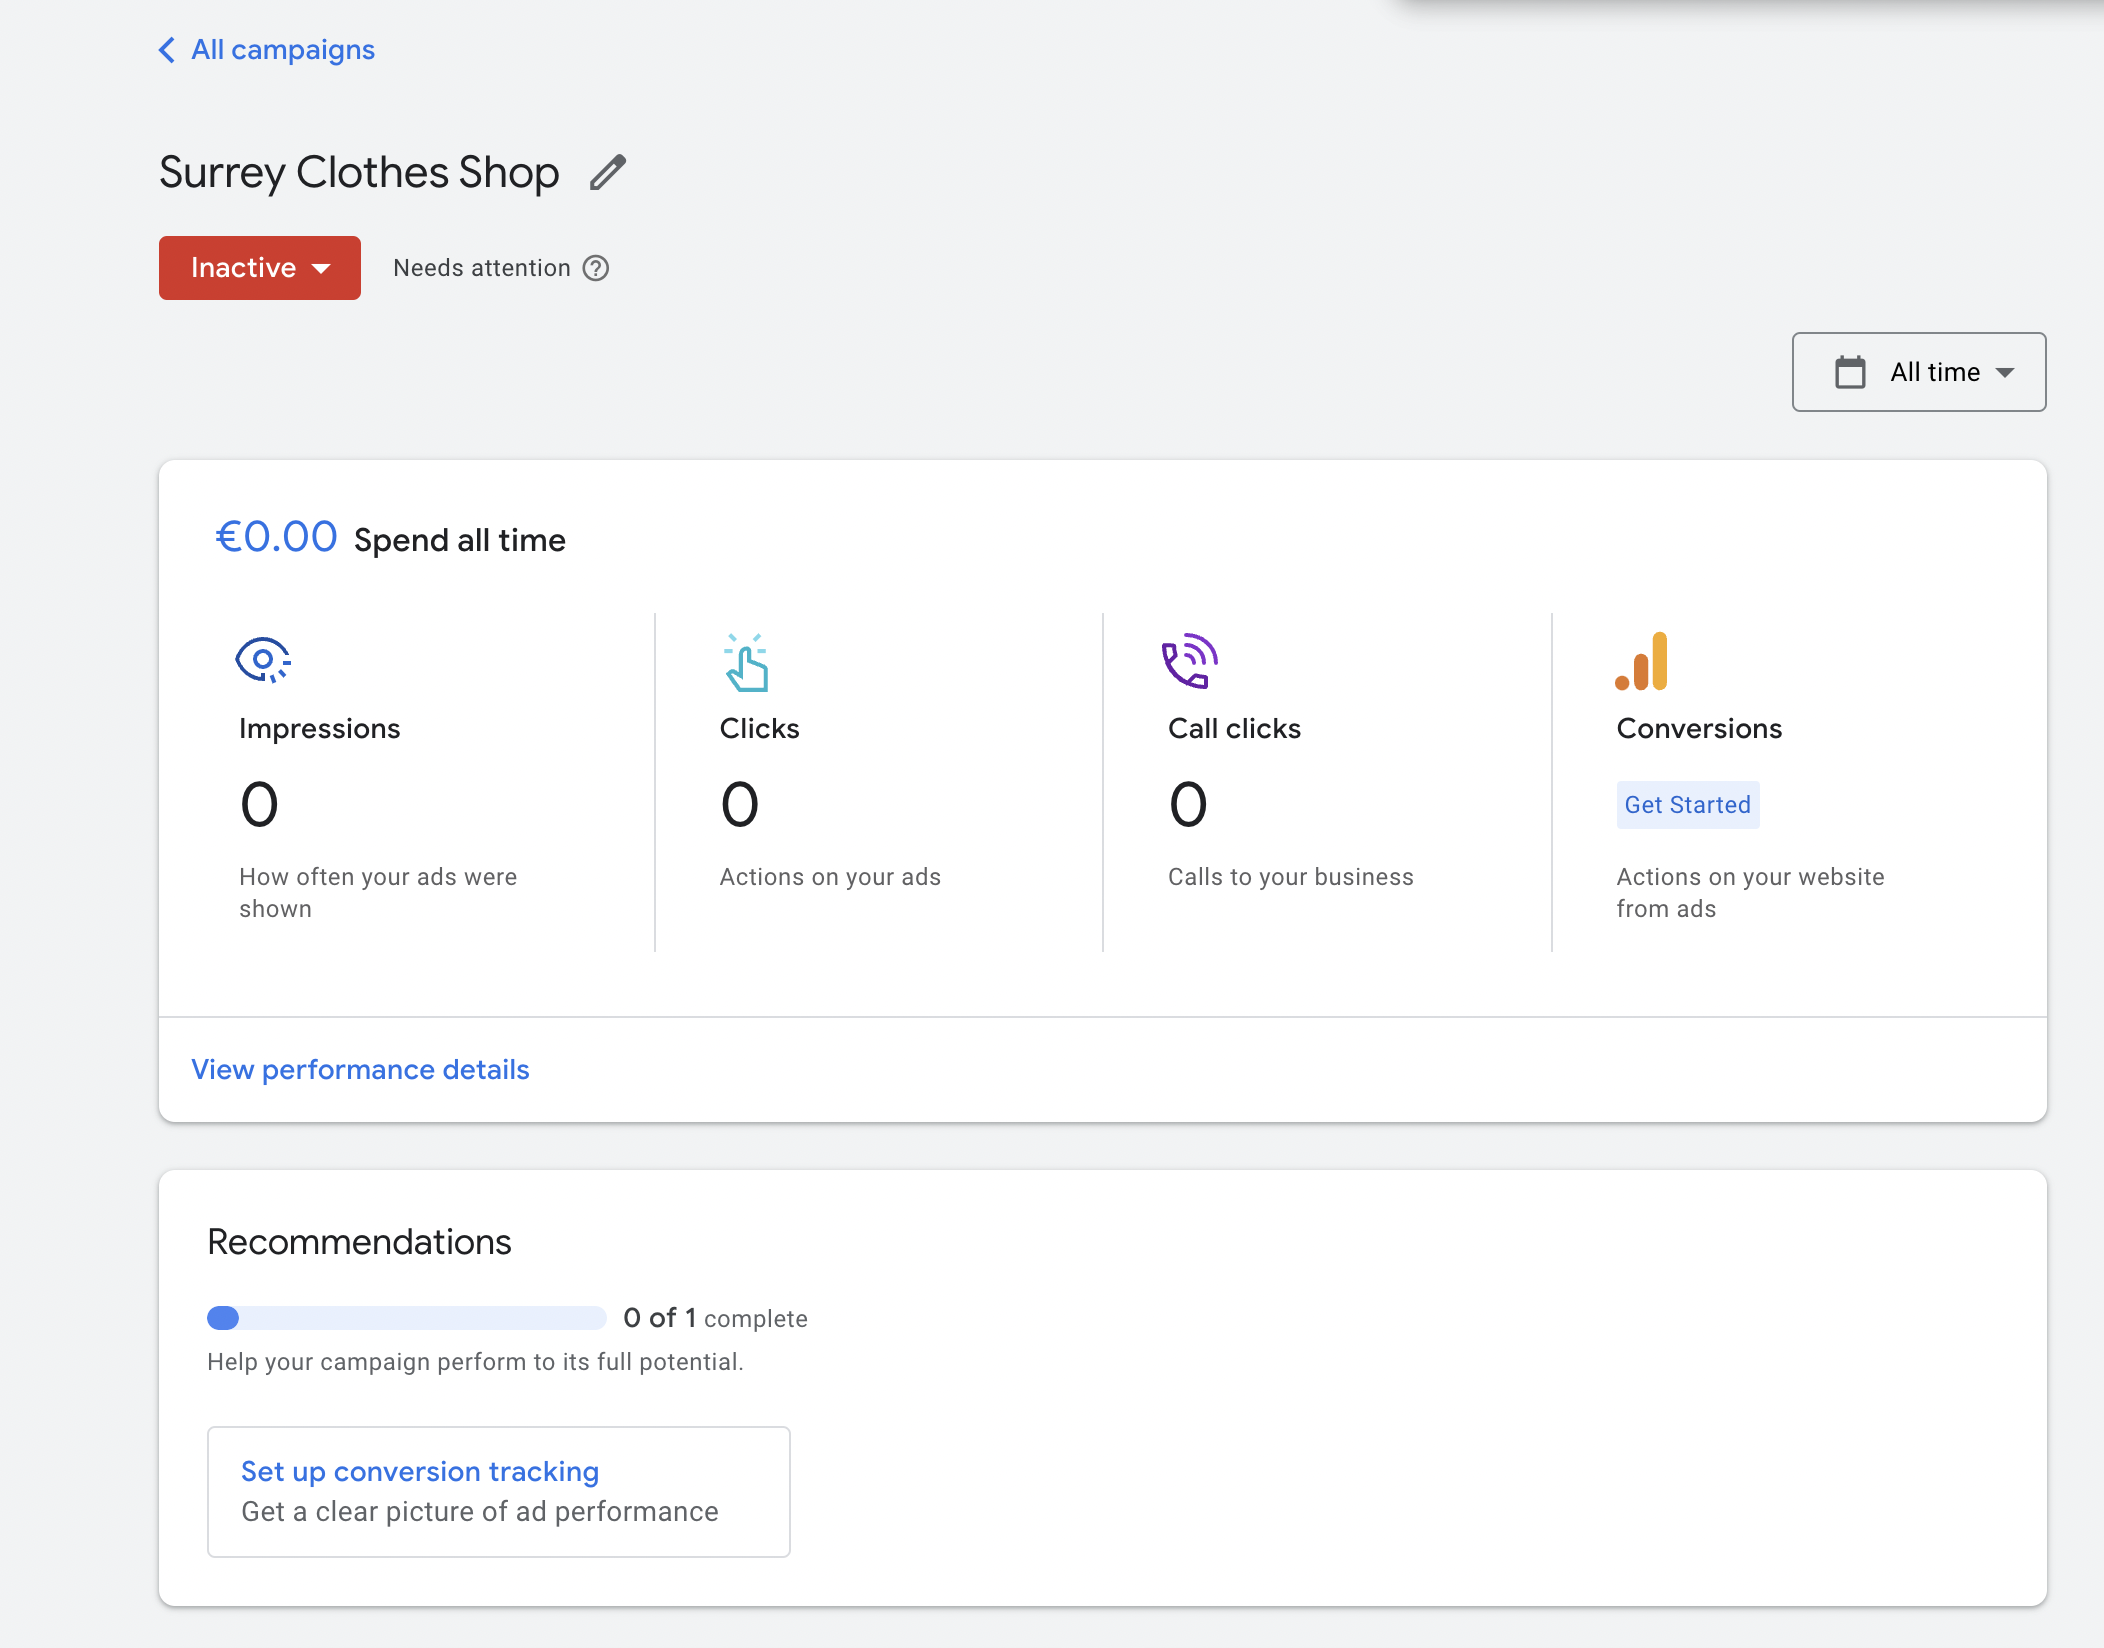Image resolution: width=2104 pixels, height=1648 pixels.
Task: Click 'Actions on your ads' description
Action: 830,877
